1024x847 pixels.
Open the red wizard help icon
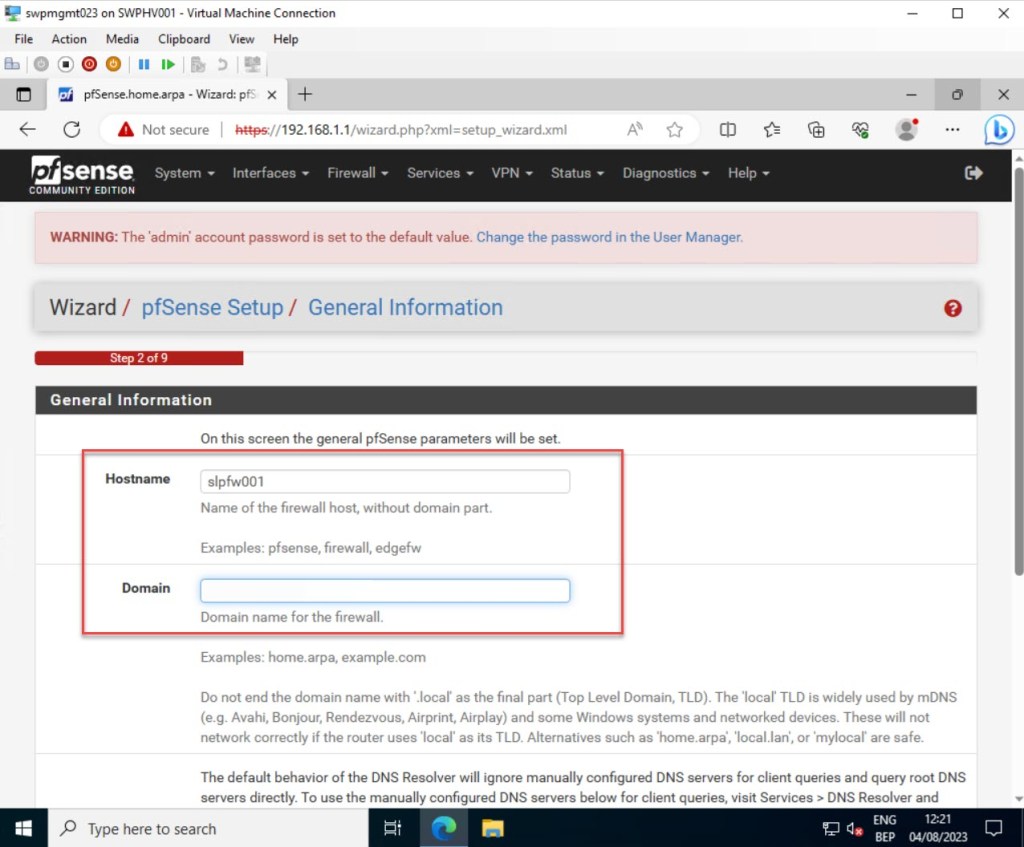click(x=952, y=308)
